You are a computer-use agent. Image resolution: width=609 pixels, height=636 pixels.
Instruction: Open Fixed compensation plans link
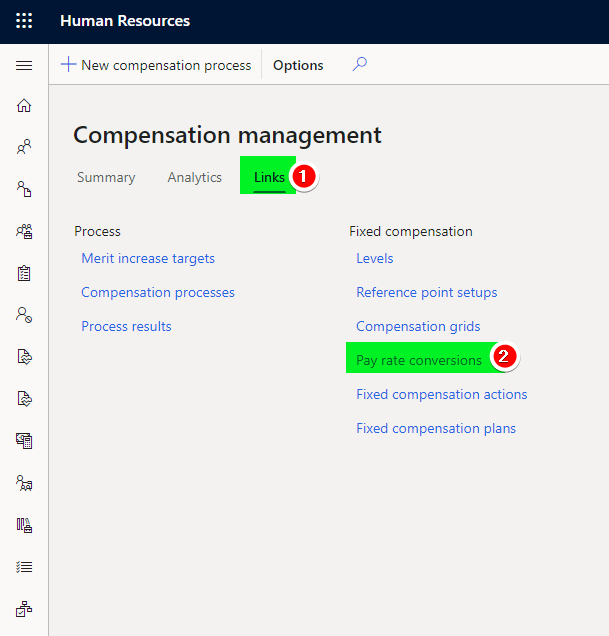point(436,428)
